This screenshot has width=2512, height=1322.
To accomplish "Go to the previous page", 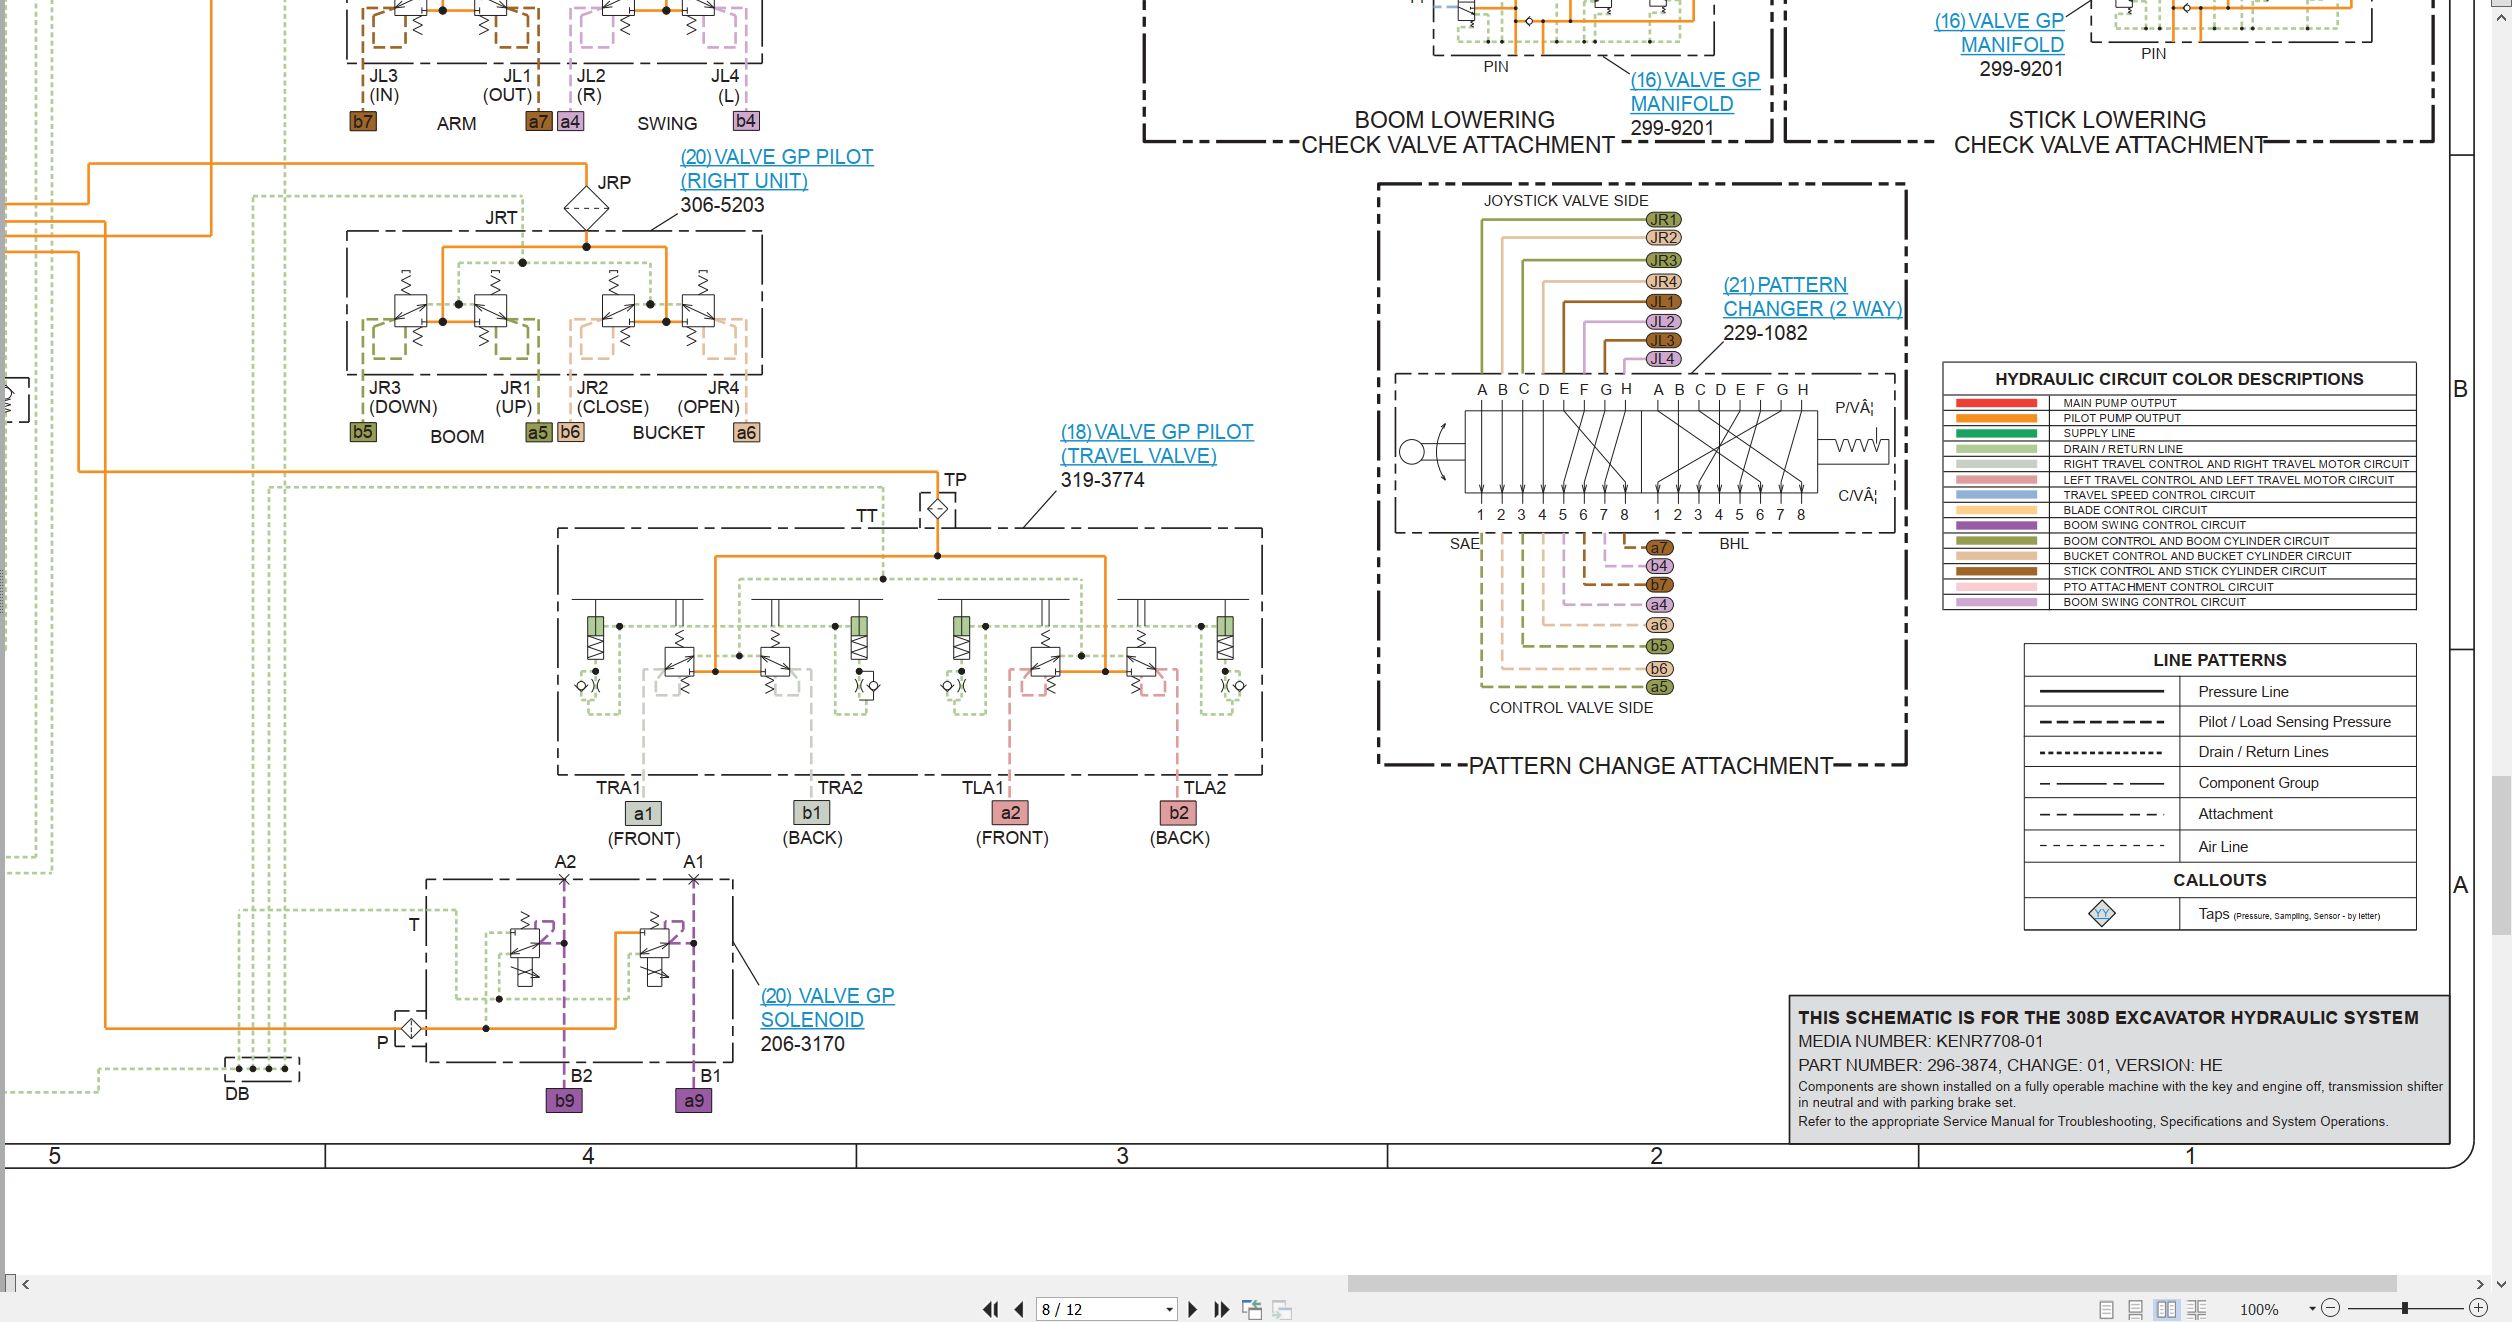I will 1019,1309.
